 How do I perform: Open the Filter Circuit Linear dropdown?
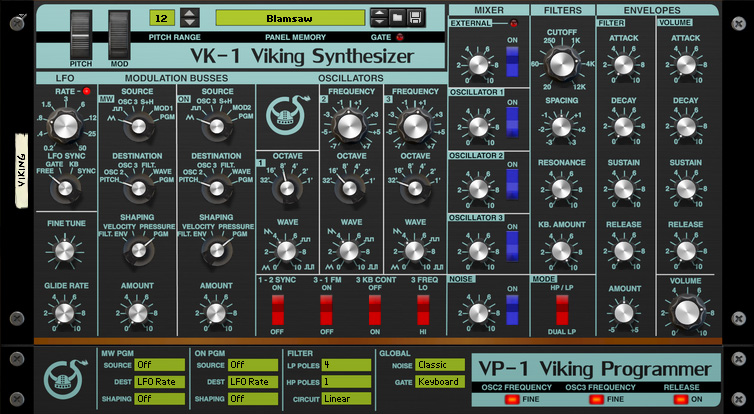tap(346, 399)
